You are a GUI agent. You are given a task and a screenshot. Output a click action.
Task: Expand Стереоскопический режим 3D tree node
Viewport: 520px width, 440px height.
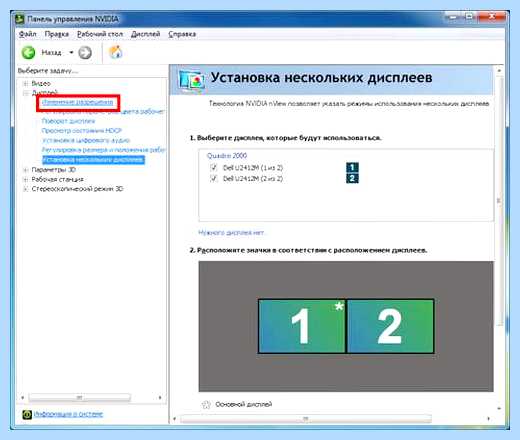point(25,189)
